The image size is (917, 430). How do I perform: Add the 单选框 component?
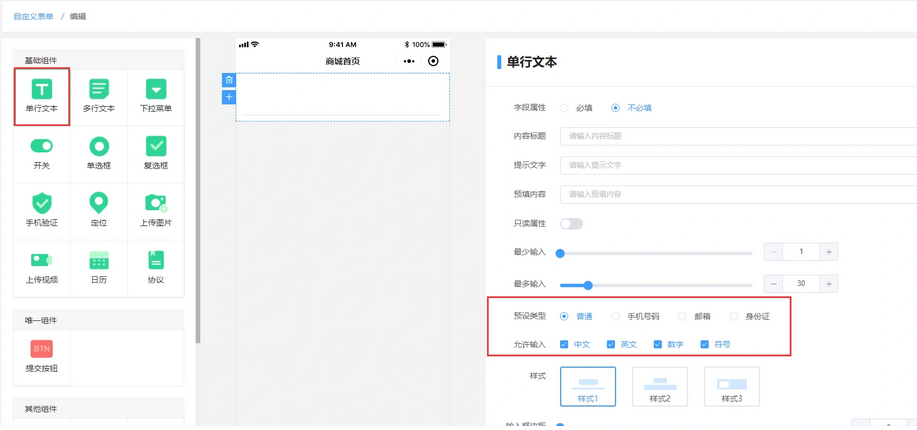[99, 147]
